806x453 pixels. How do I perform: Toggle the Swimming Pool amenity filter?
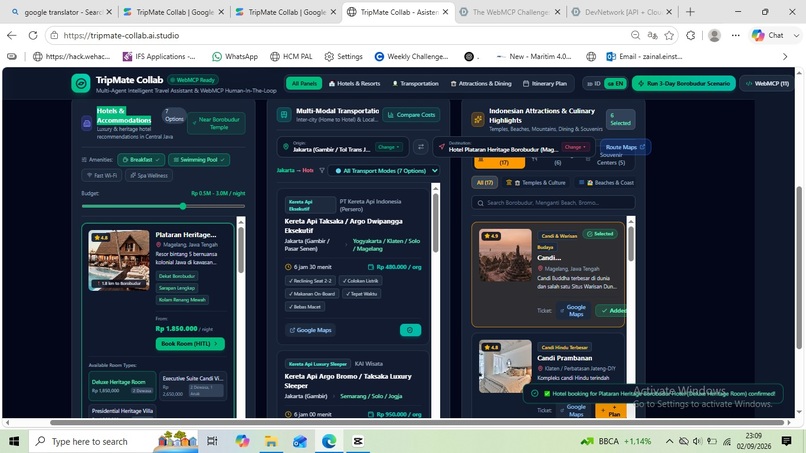[199, 160]
